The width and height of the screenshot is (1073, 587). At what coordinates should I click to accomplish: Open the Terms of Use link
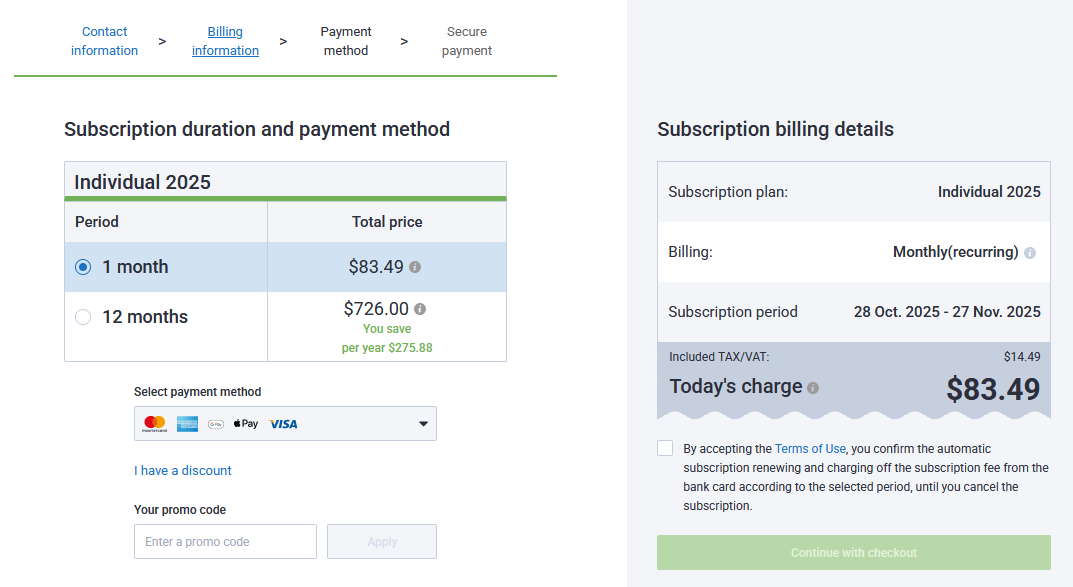click(x=810, y=449)
